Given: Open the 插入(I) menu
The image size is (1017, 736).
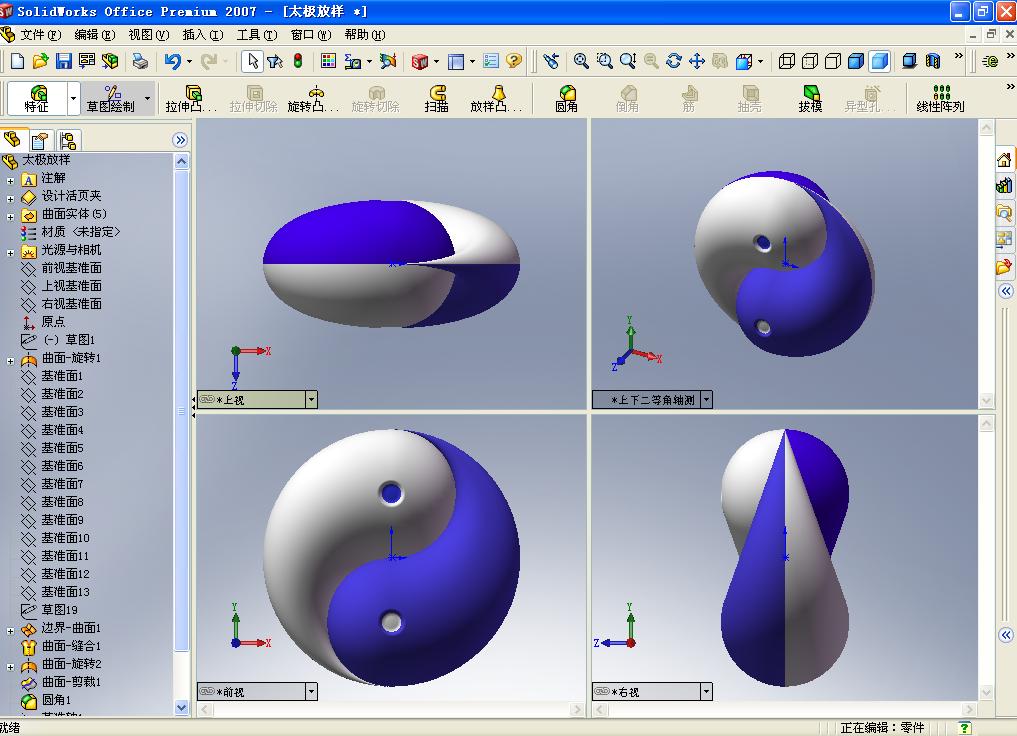Looking at the screenshot, I should tap(202, 34).
